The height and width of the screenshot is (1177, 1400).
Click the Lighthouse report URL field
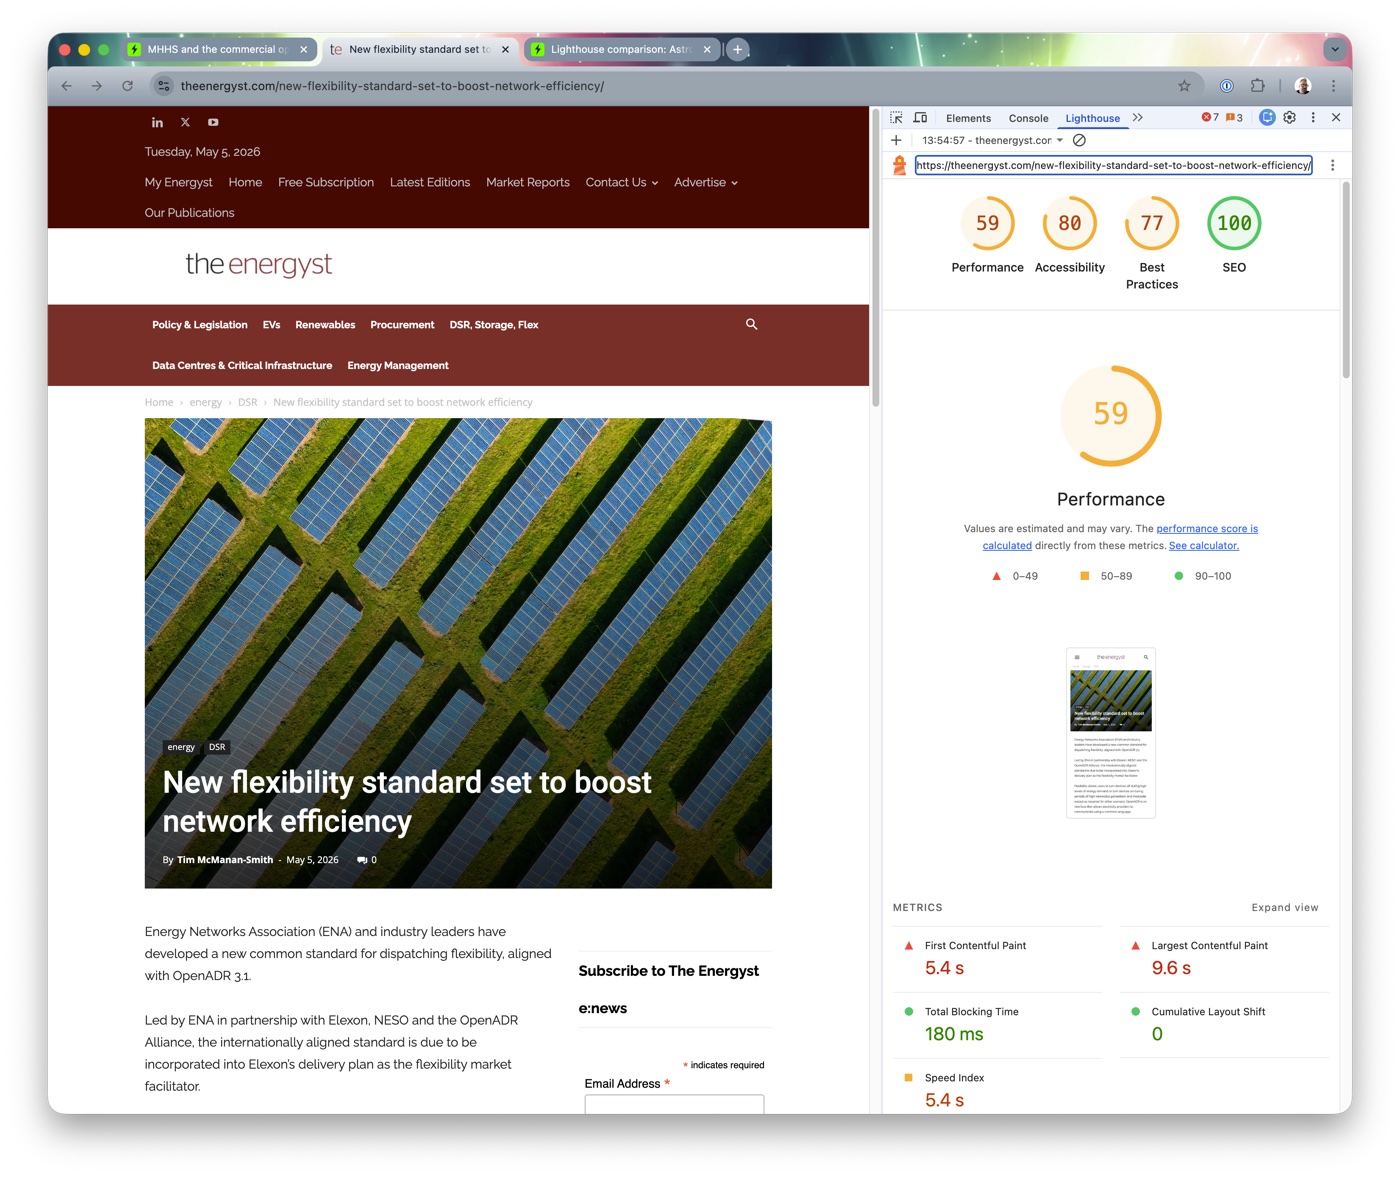point(1114,165)
